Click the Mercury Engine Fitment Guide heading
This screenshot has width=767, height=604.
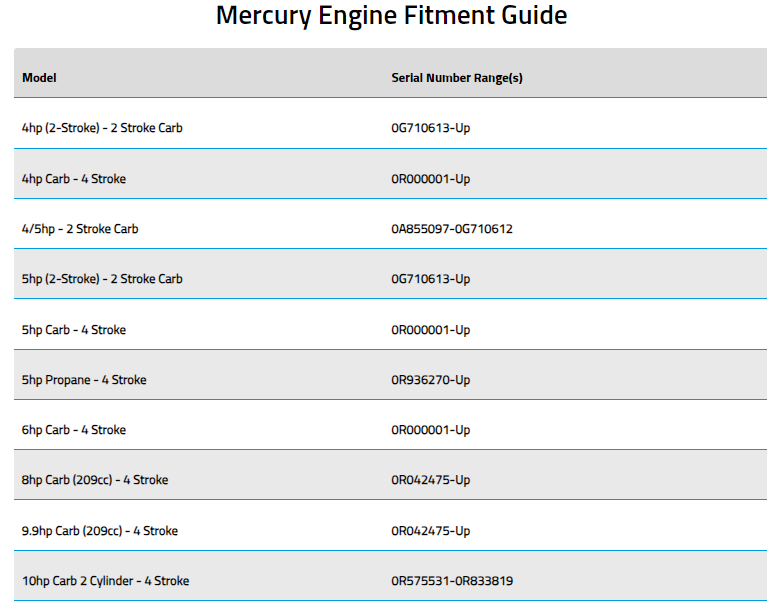pyautogui.click(x=391, y=17)
